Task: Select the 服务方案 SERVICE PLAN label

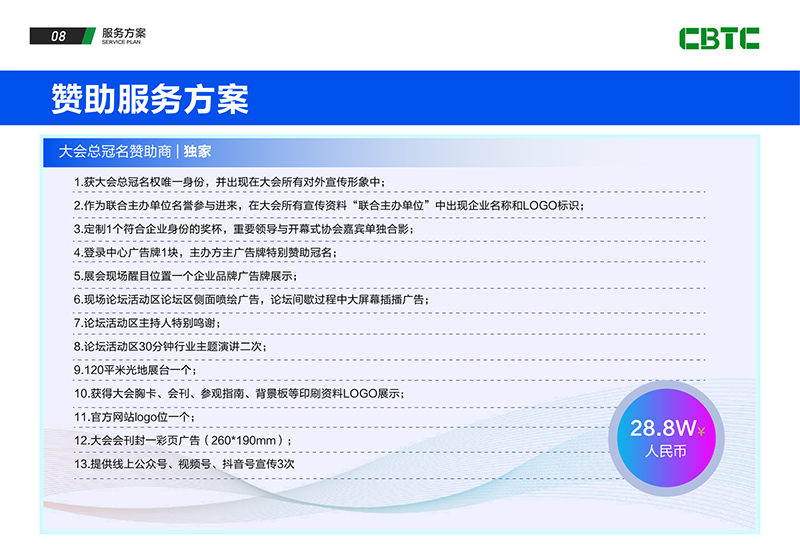Action: point(123,36)
